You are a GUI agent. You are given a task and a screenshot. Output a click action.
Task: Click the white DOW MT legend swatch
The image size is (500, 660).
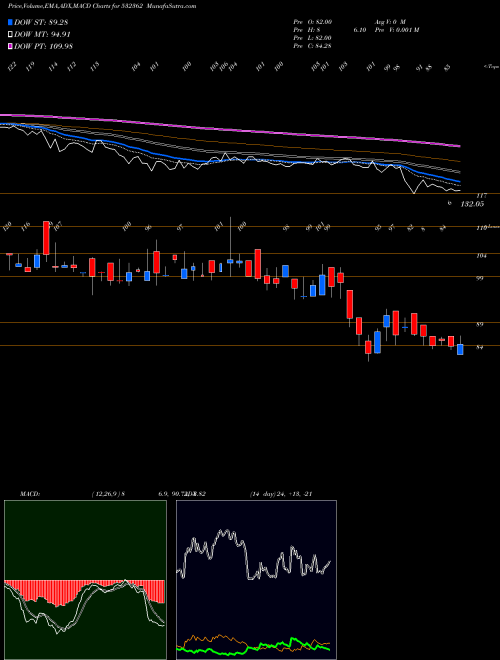point(10,34)
